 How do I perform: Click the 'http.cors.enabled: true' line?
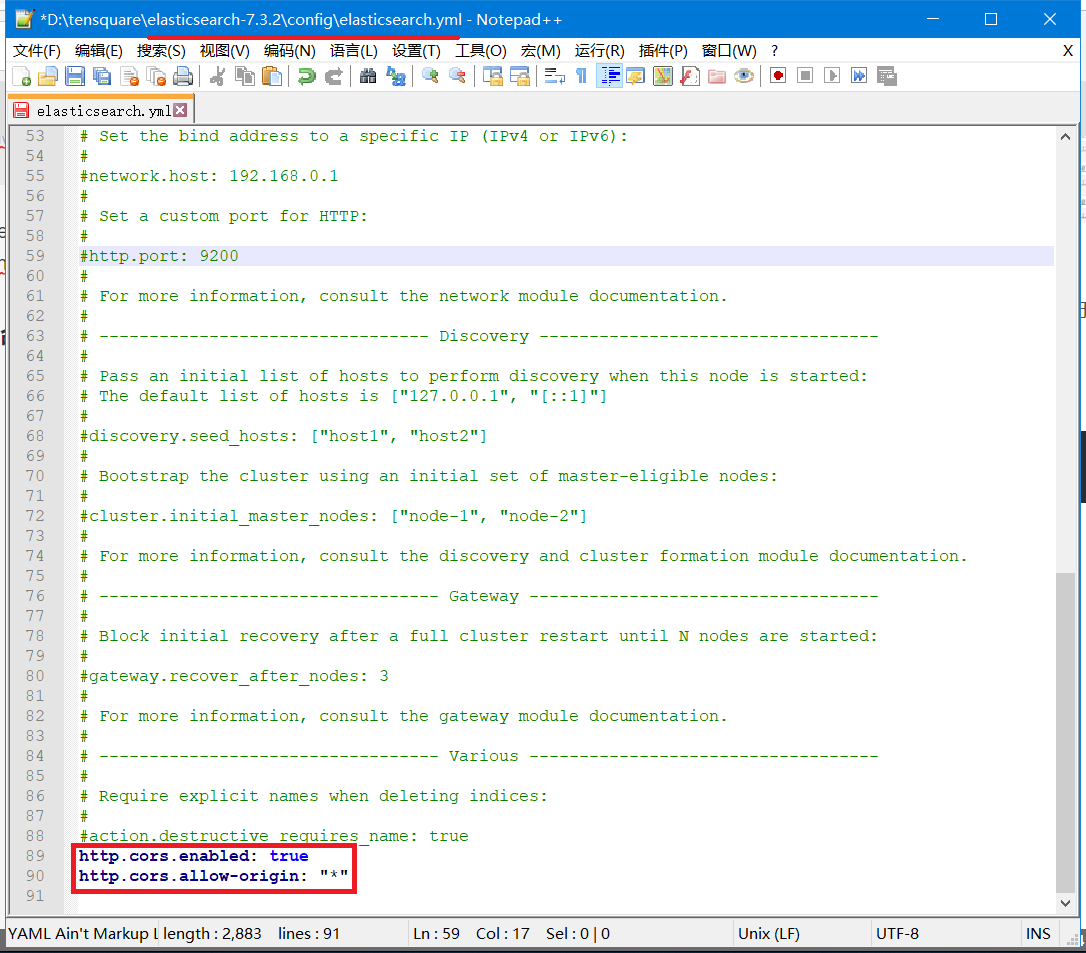coord(194,856)
